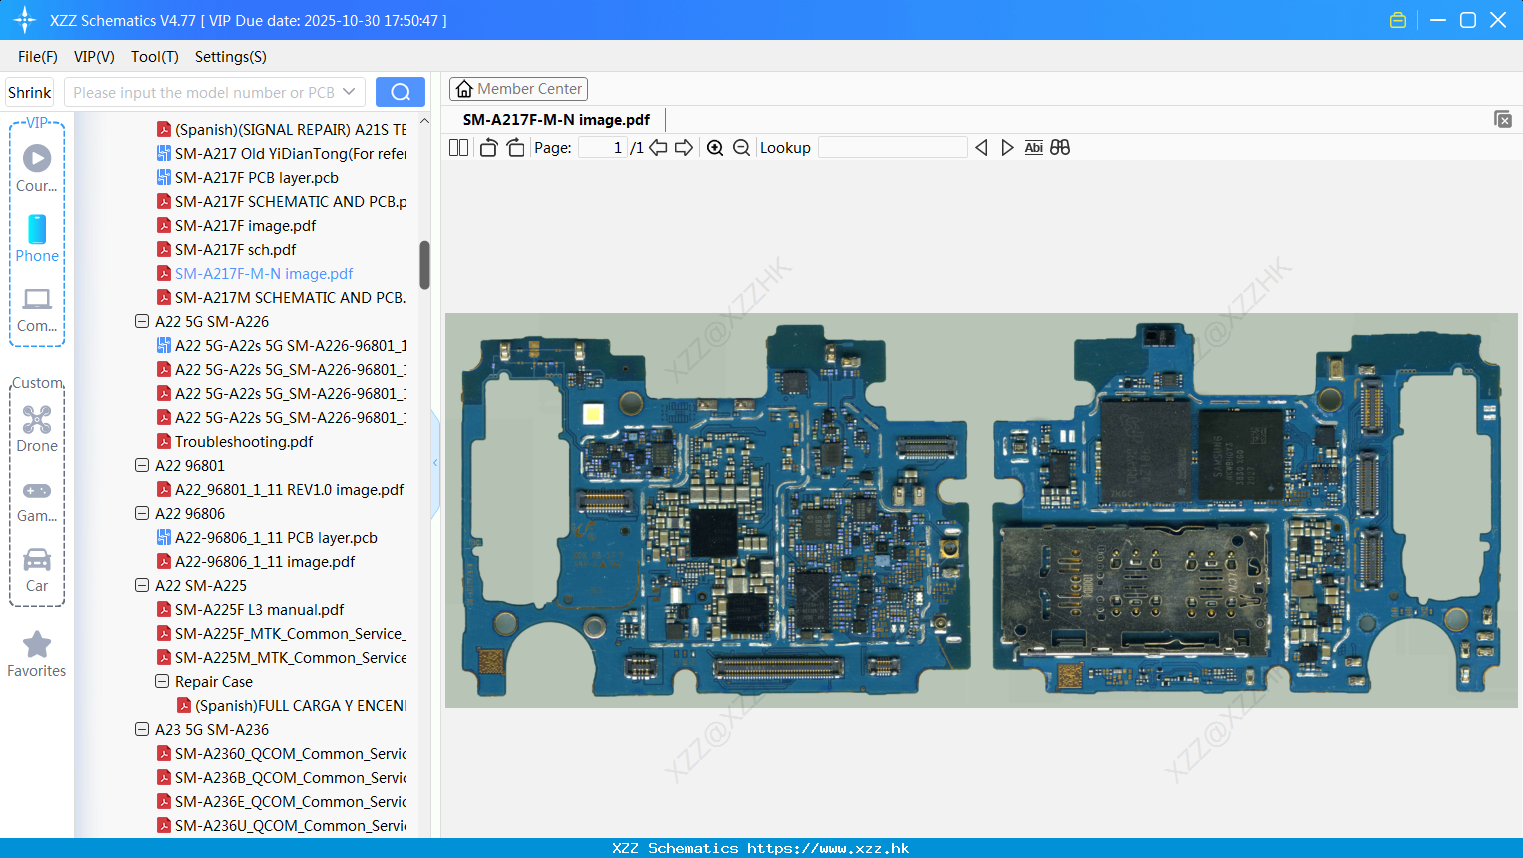Collapse the Repair Case folder
Image resolution: width=1523 pixels, height=858 pixels.
click(162, 681)
